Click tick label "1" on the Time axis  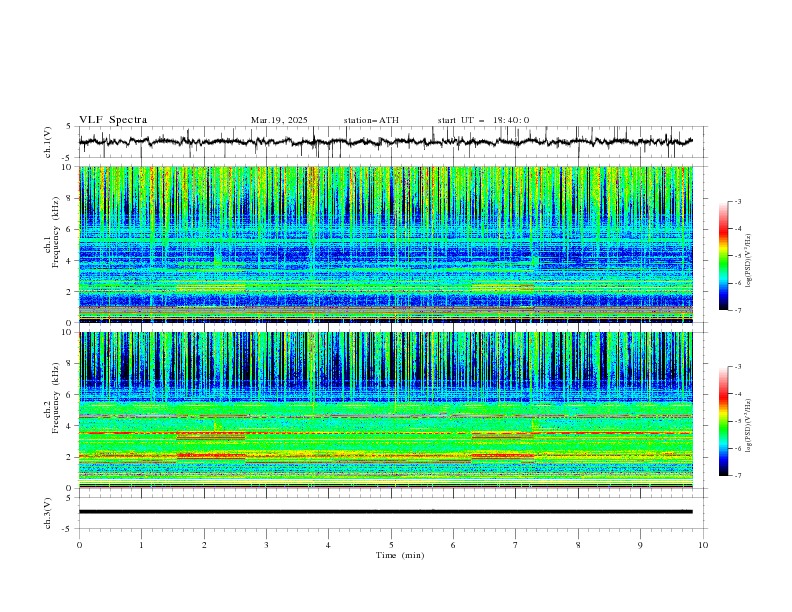point(141,545)
